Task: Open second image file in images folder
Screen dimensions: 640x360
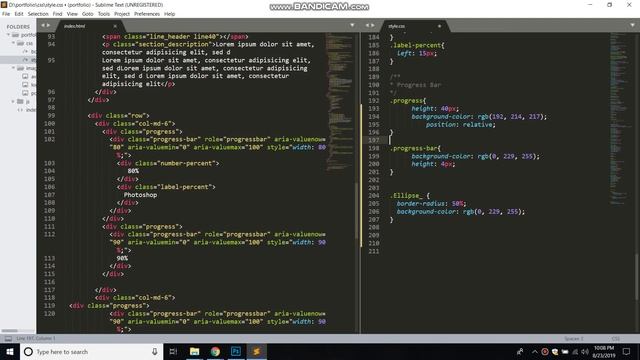Action: pos(29,84)
